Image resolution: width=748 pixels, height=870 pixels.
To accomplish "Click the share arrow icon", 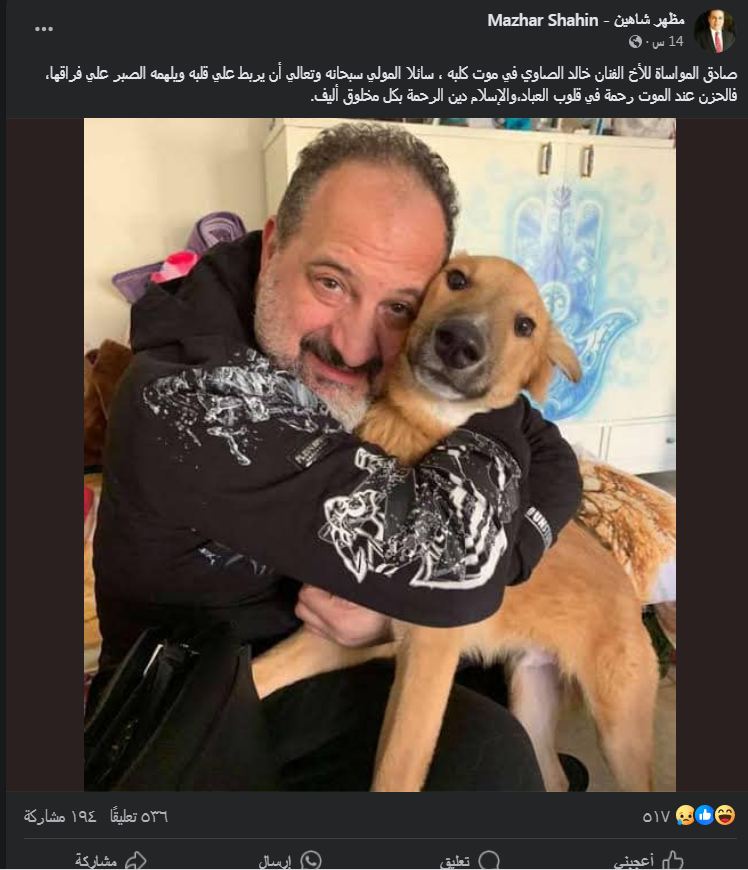I will click(x=135, y=861).
